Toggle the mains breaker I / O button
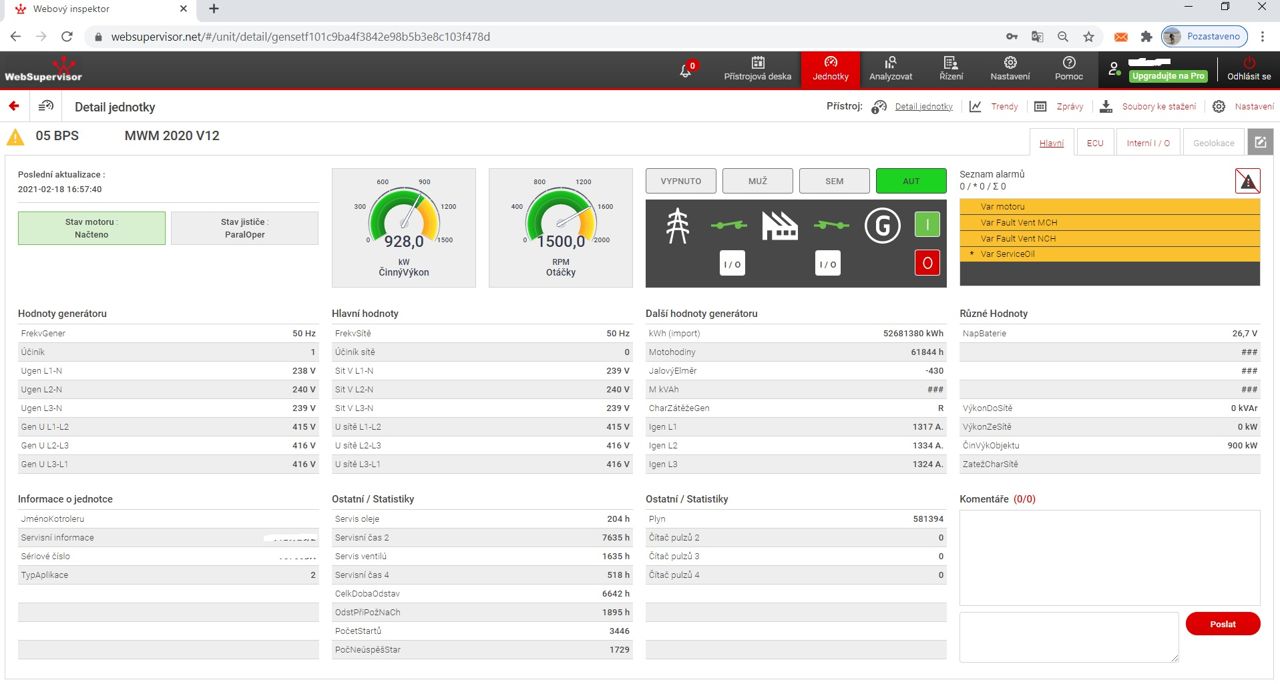 732,264
